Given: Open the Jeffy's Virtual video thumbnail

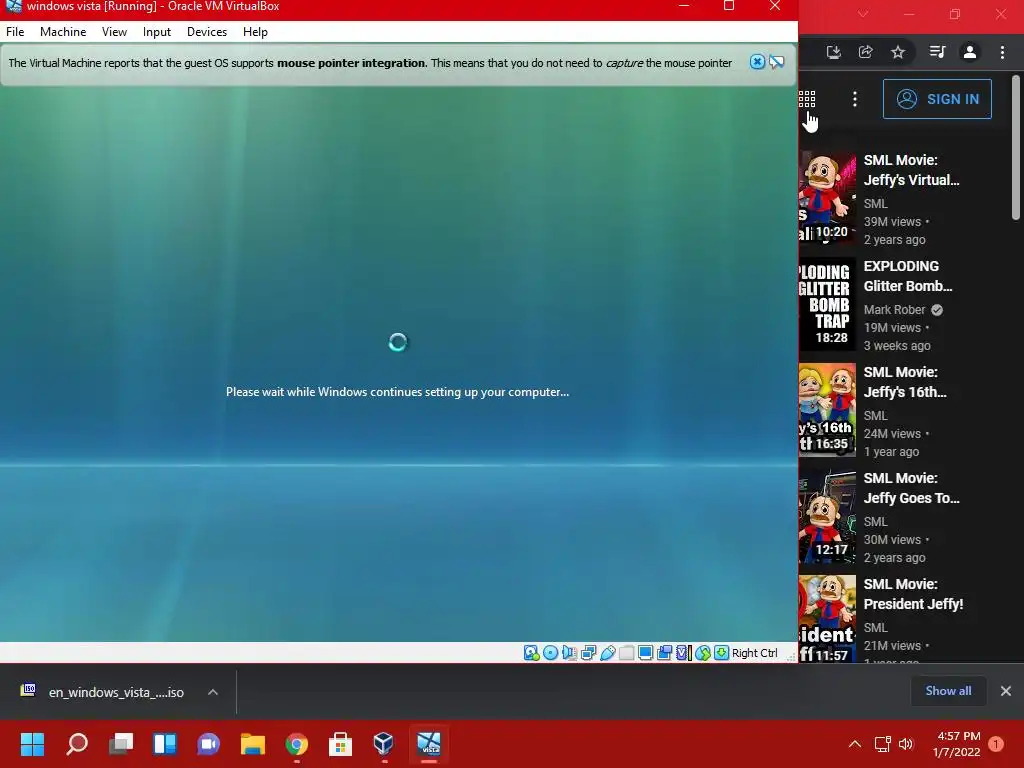Looking at the screenshot, I should click(827, 197).
